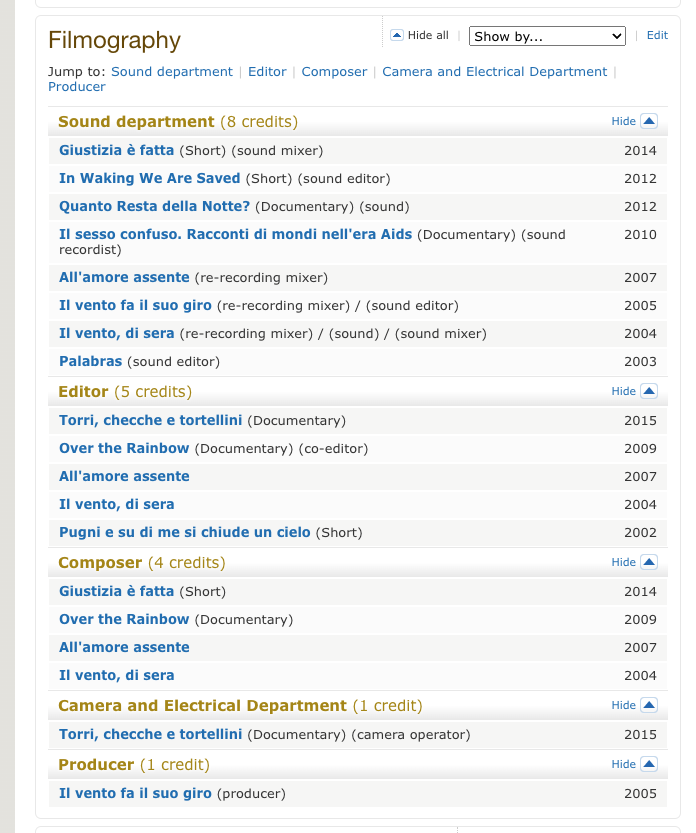The image size is (696, 833).
Task: Click the Edit link for Filmography
Action: click(657, 35)
